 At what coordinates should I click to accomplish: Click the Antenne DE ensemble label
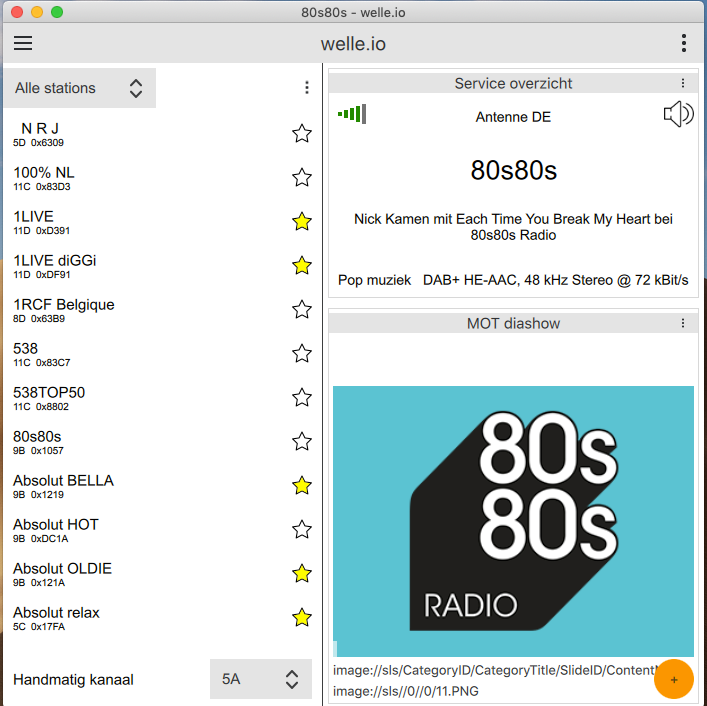513,117
